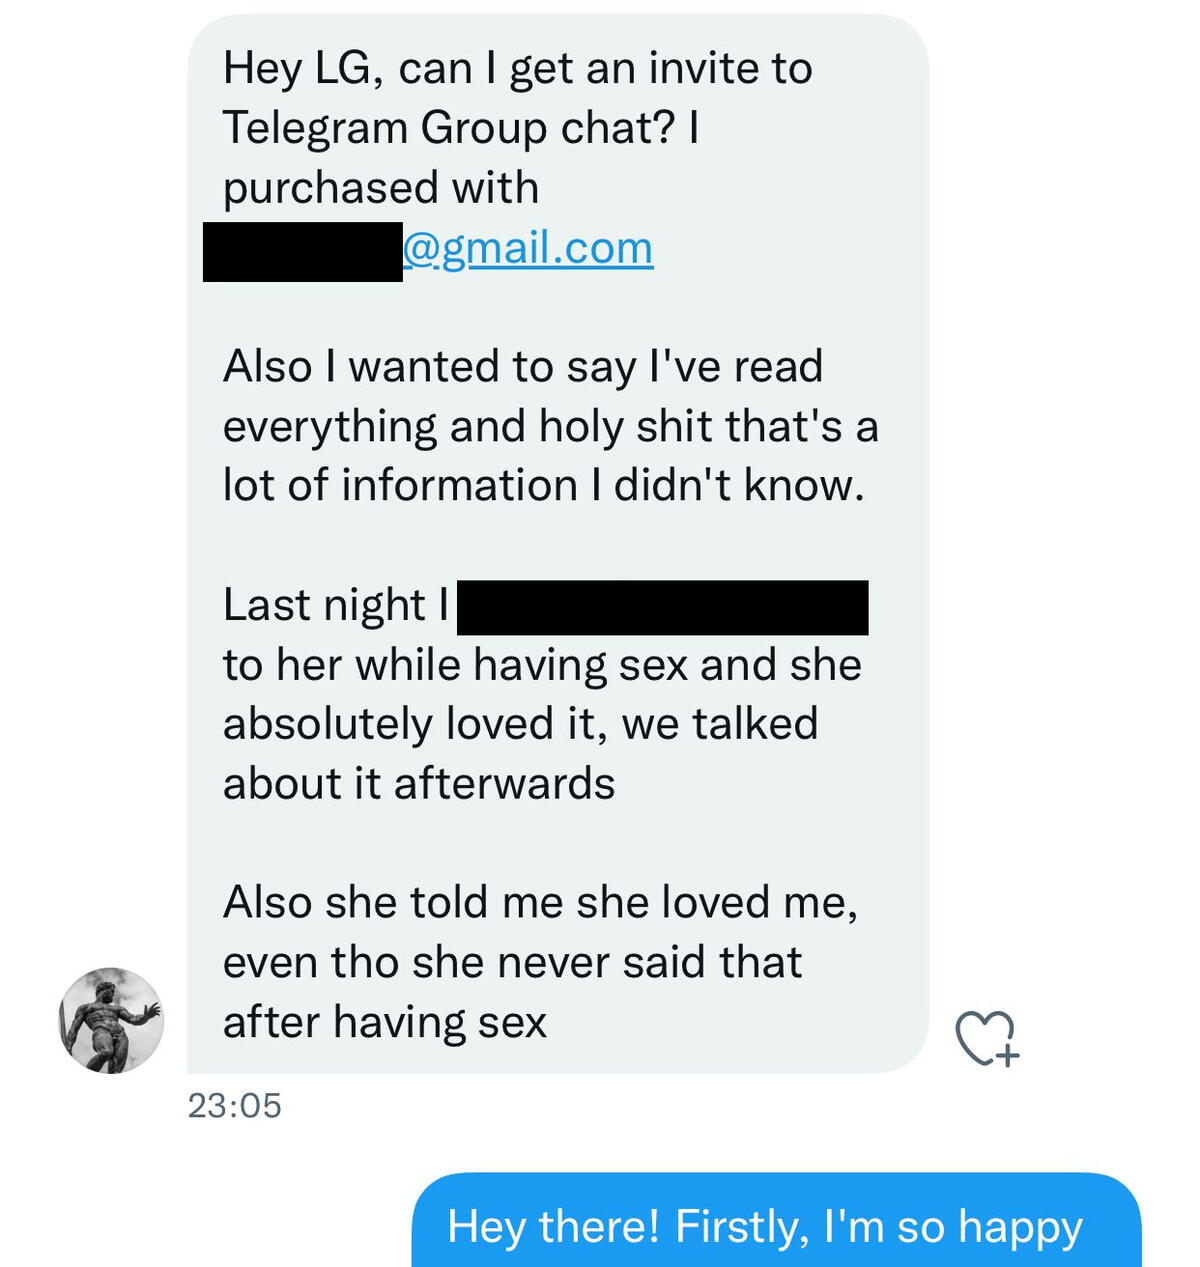Click the "everything and holy shit" line
The image size is (1200, 1267).
[550, 426]
